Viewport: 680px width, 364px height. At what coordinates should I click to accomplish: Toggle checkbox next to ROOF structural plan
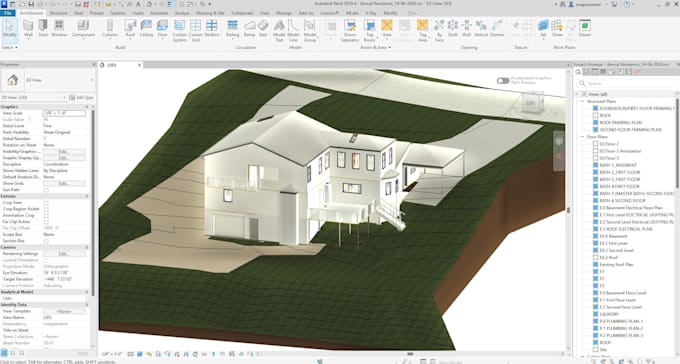pyautogui.click(x=595, y=115)
